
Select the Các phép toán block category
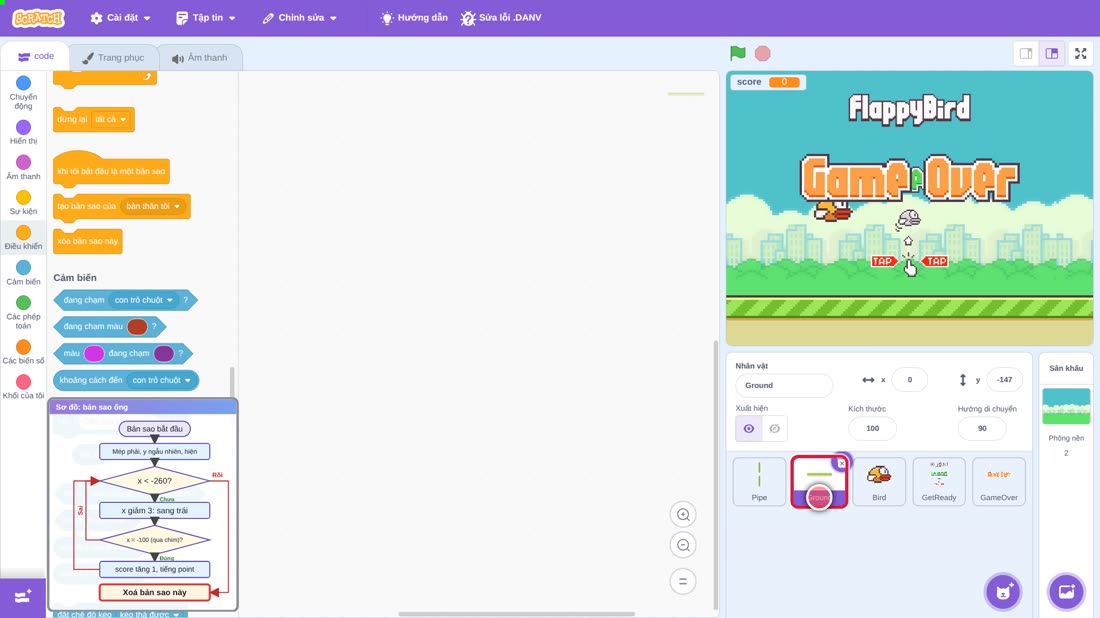(x=23, y=312)
